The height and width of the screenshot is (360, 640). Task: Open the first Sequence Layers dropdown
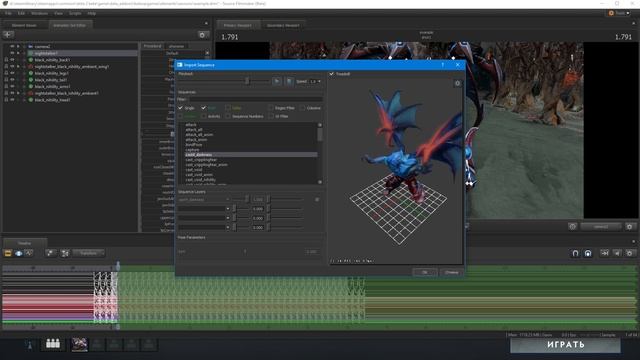tap(204, 200)
